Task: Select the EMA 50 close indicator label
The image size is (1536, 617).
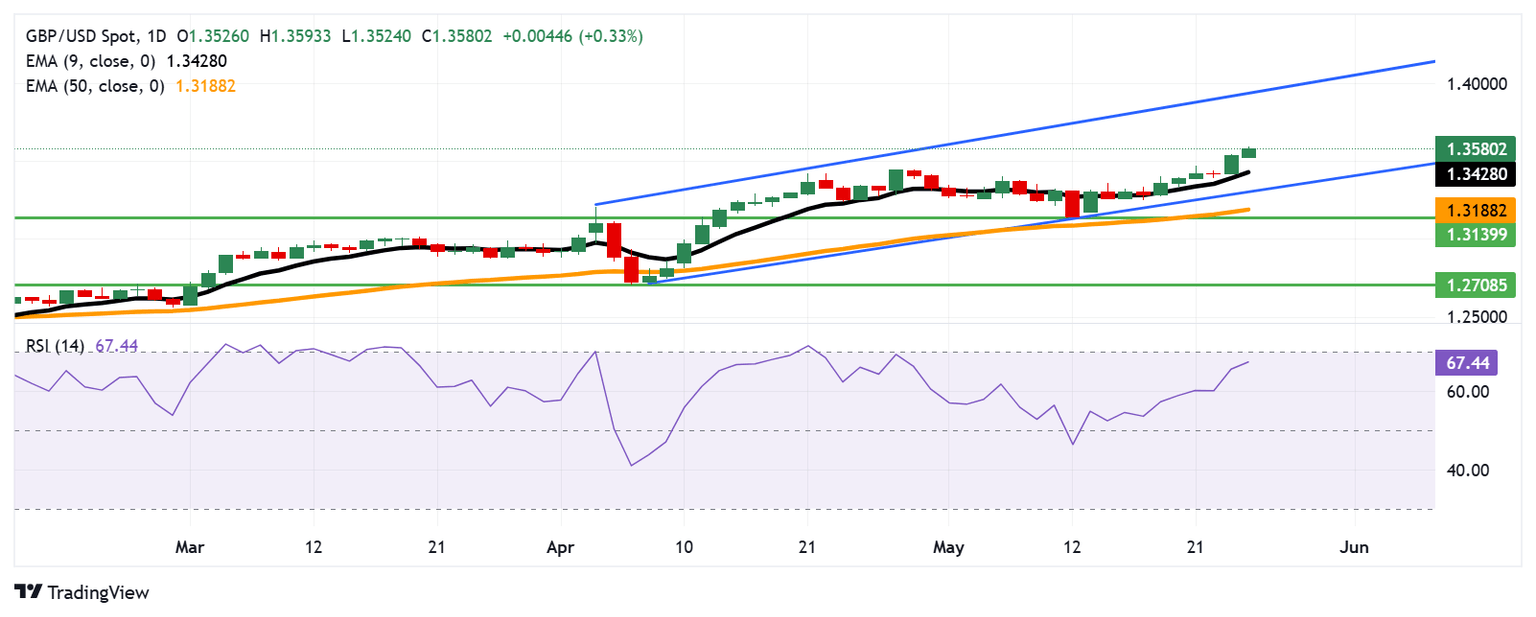Action: coord(97,86)
